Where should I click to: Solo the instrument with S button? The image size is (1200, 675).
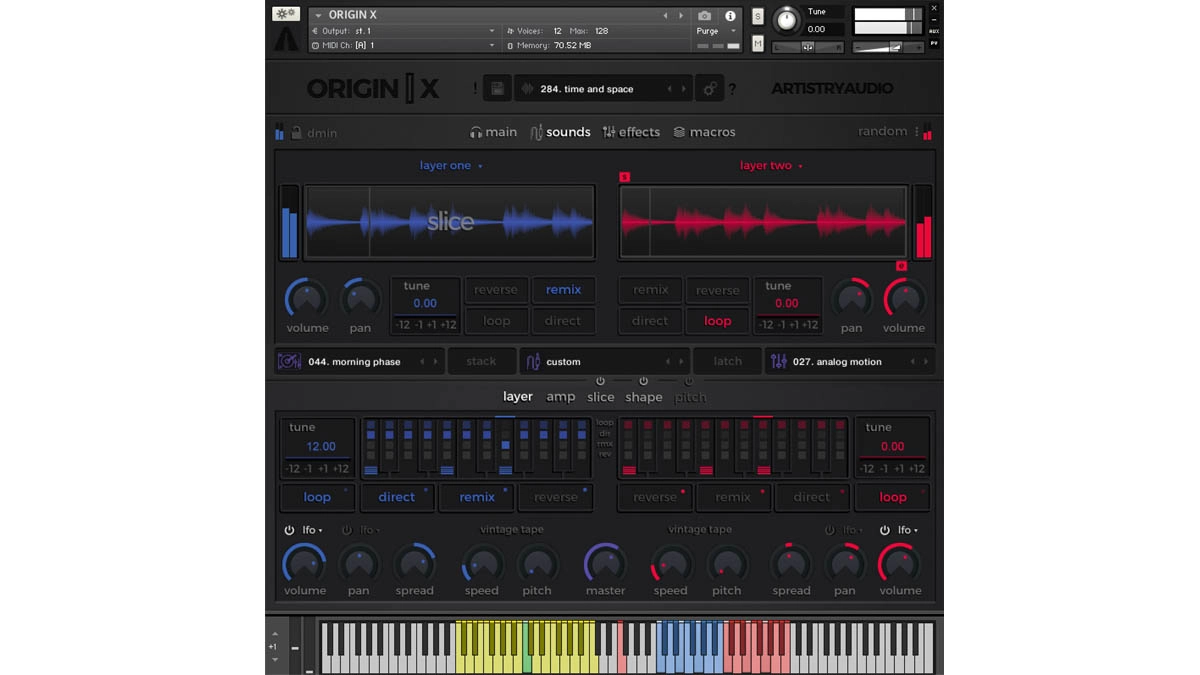758,16
